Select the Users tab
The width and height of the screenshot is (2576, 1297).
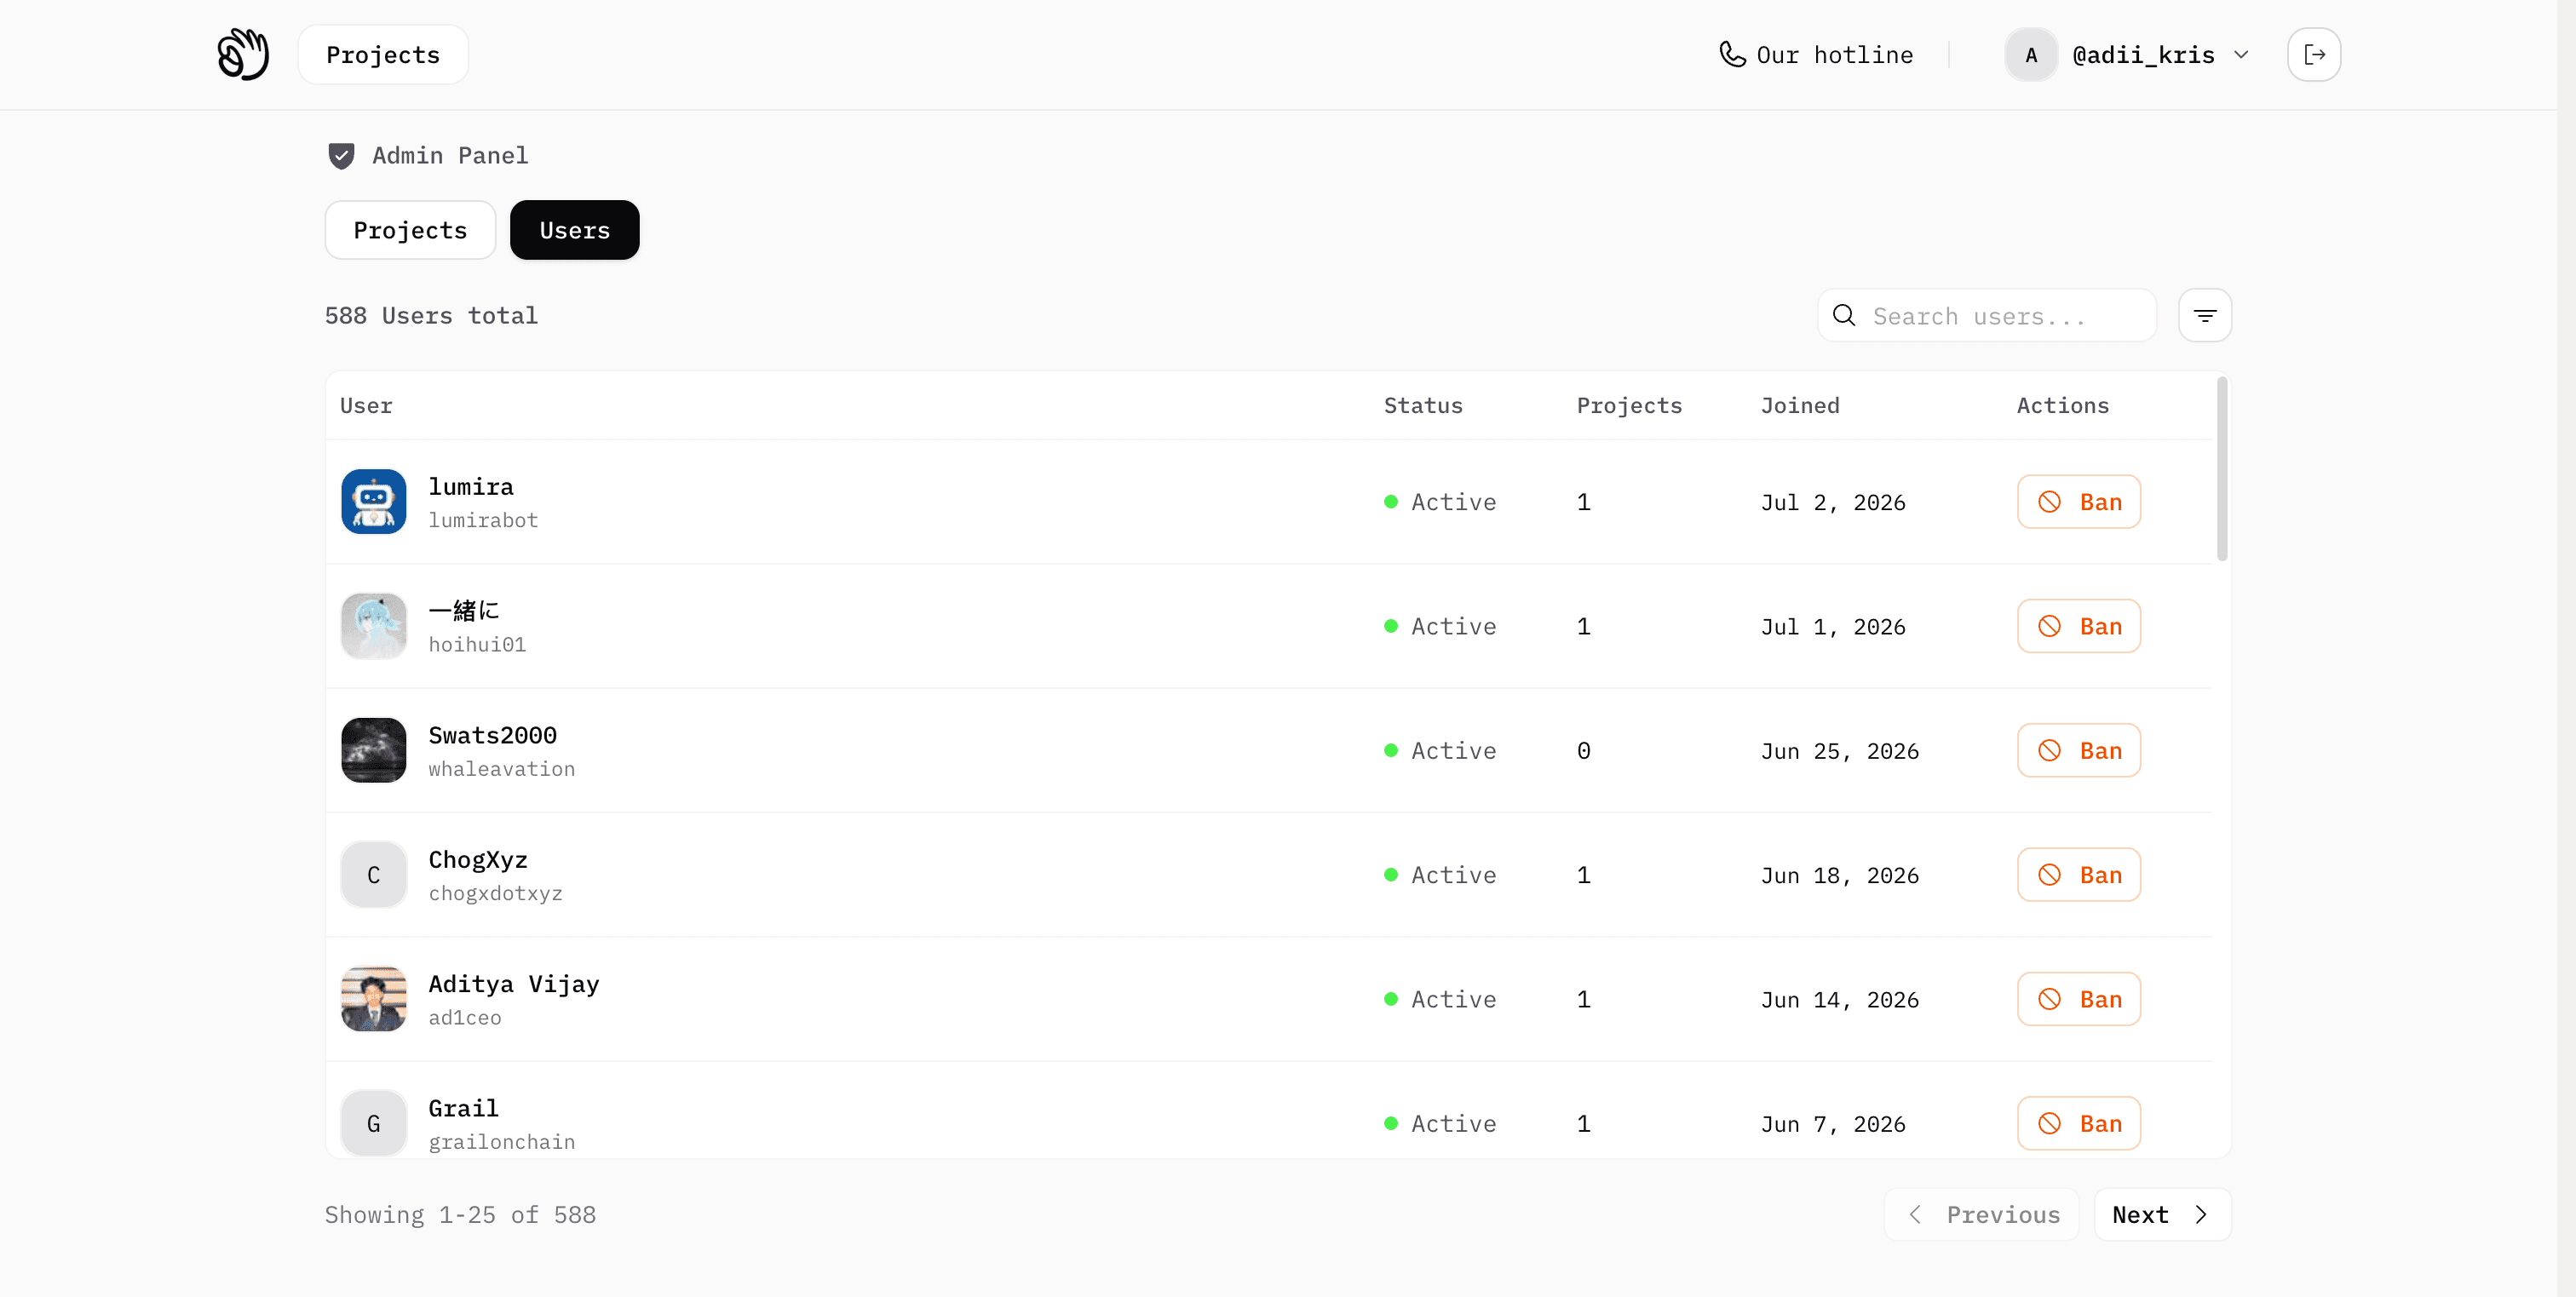tap(575, 230)
